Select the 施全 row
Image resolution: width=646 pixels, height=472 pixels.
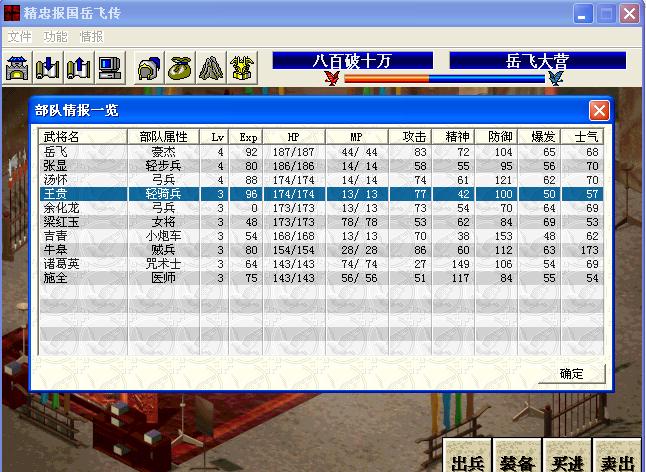pos(321,278)
